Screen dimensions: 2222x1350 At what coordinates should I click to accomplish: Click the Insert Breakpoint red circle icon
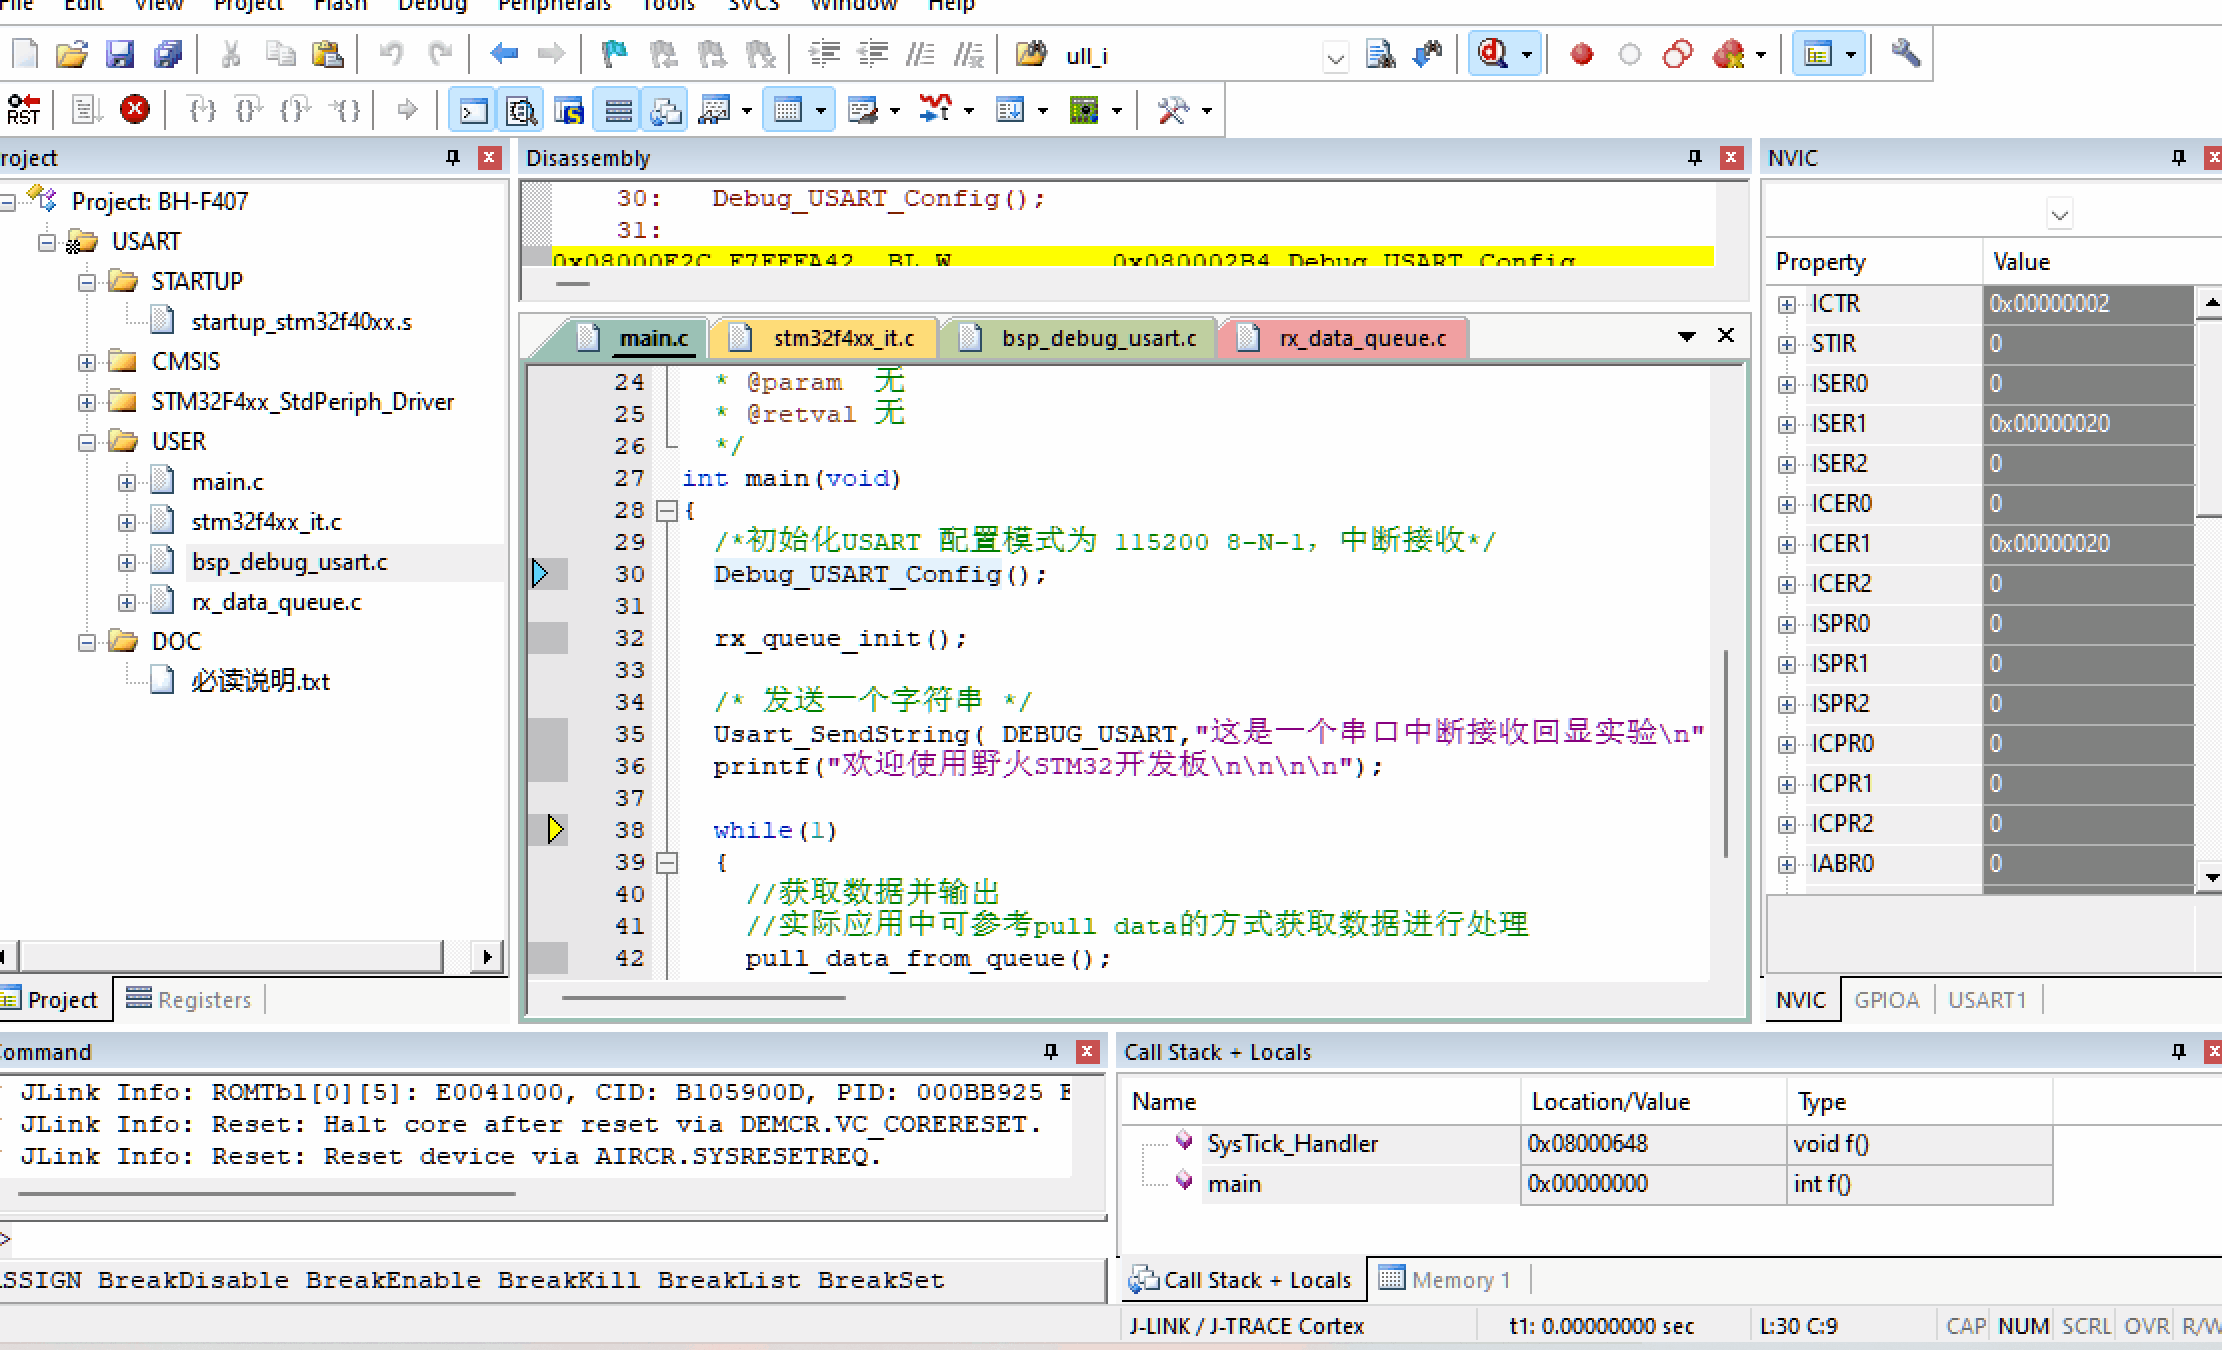tap(1581, 54)
